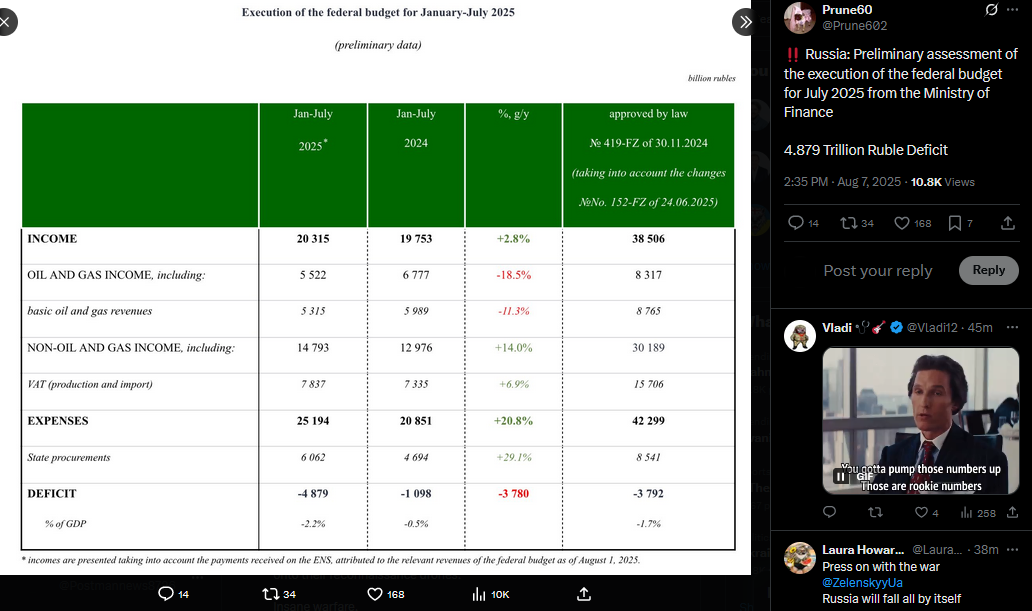Click the Reply button
Image resolution: width=1032 pixels, height=611 pixels.
[x=989, y=271]
